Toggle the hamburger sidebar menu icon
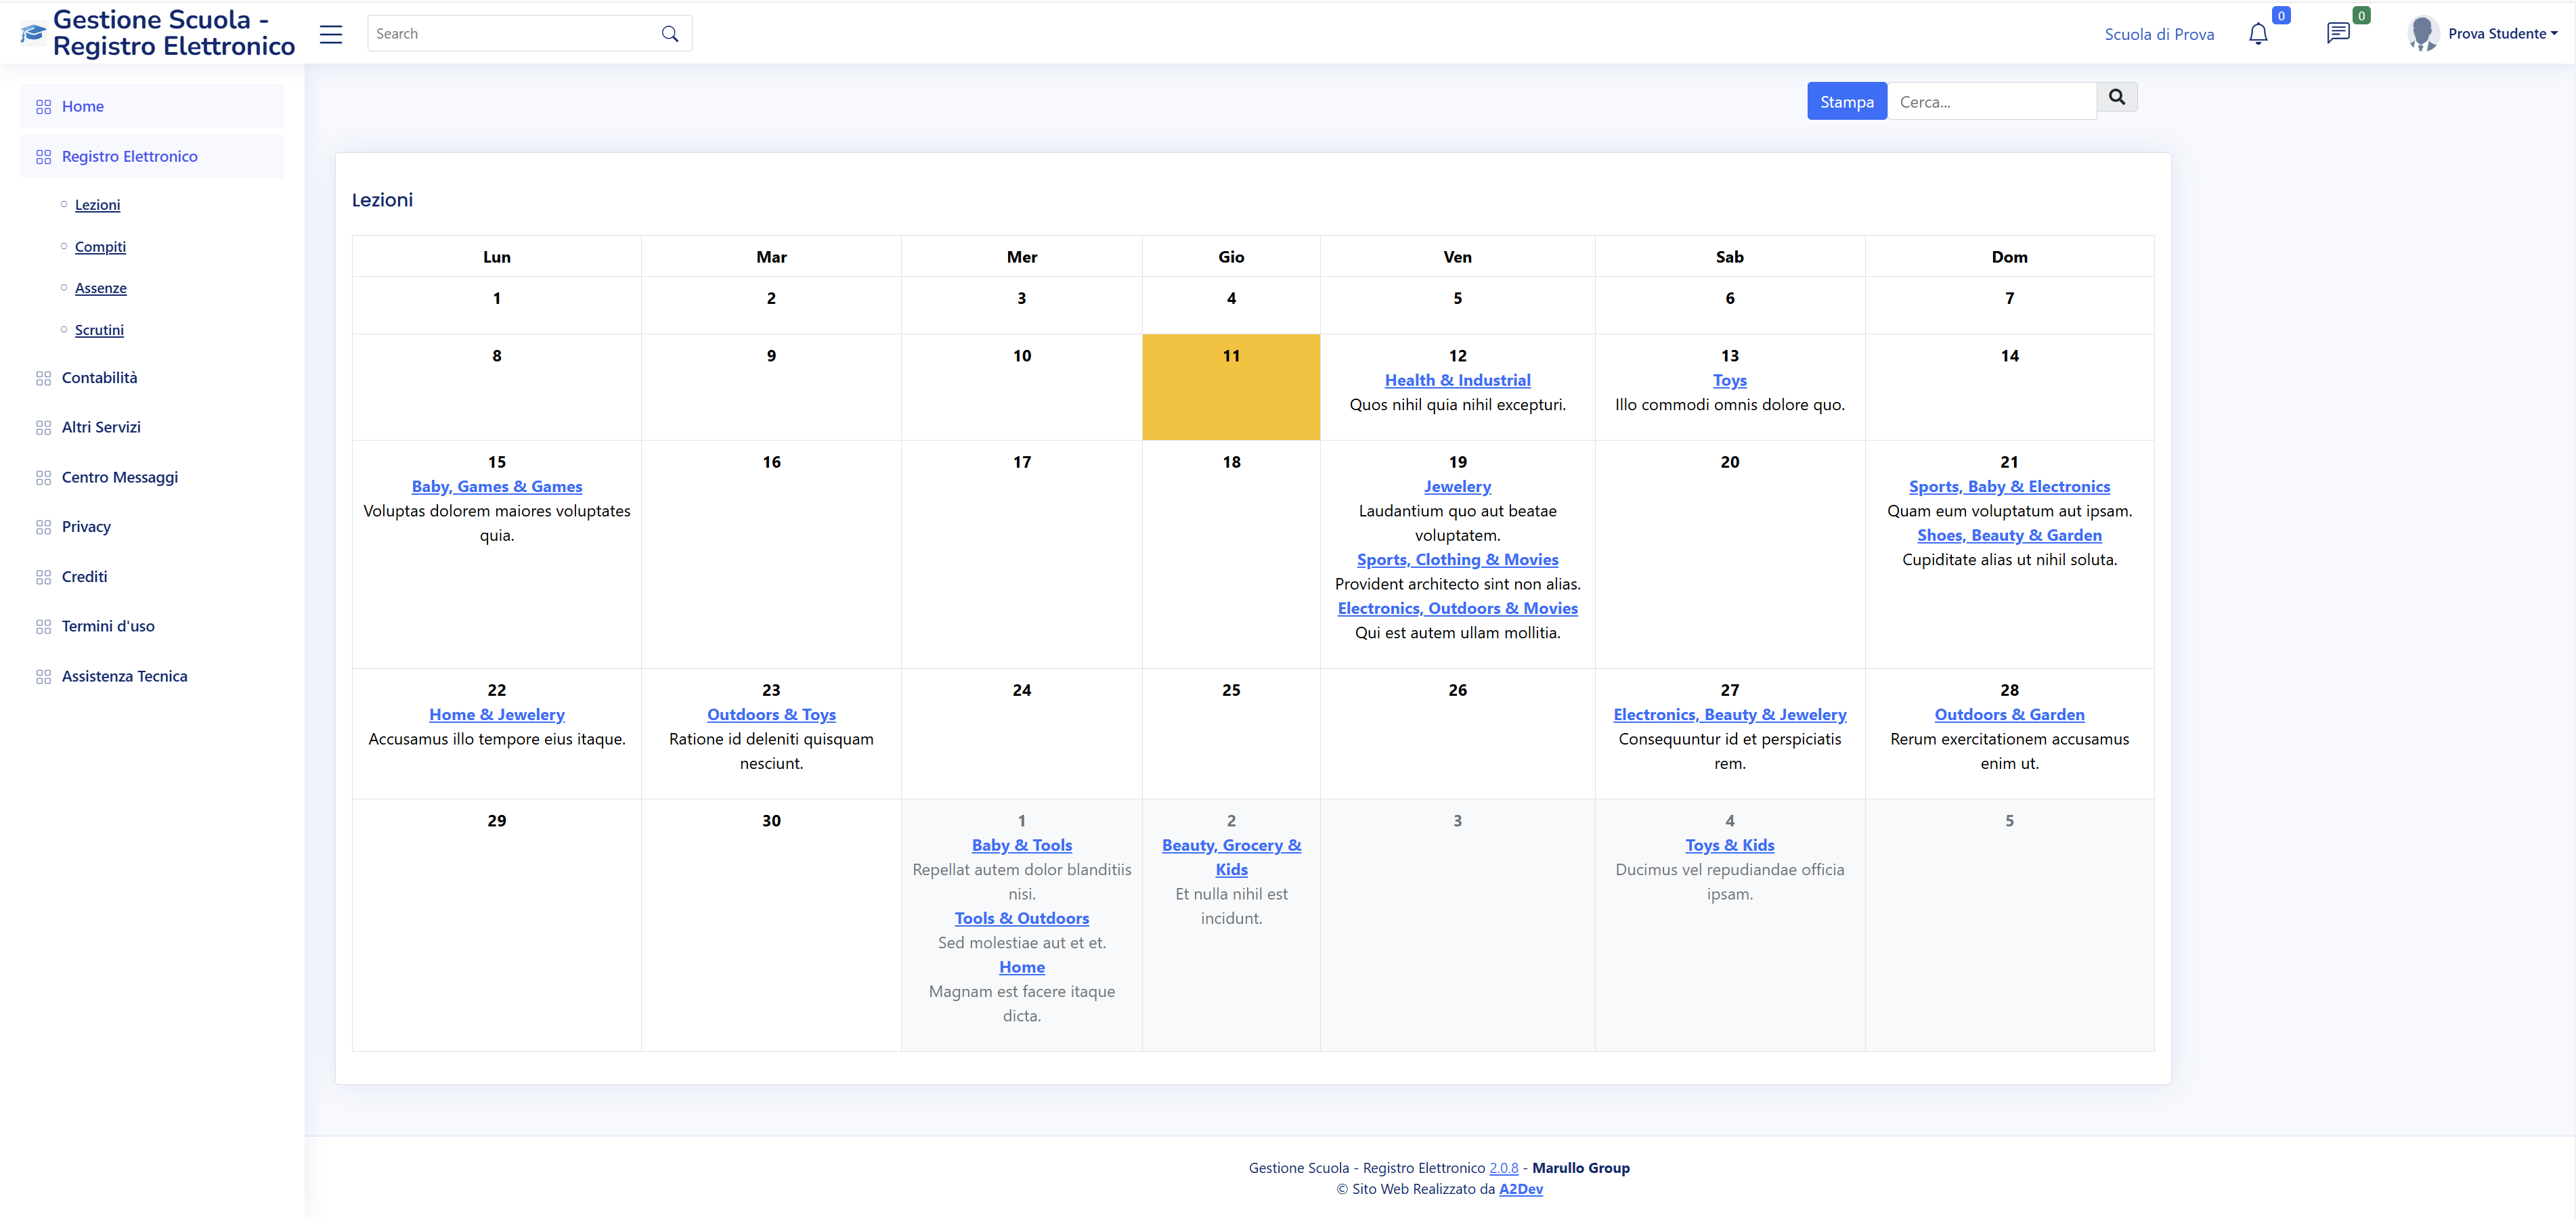Screen dimensions: 2576x1219 click(331, 34)
